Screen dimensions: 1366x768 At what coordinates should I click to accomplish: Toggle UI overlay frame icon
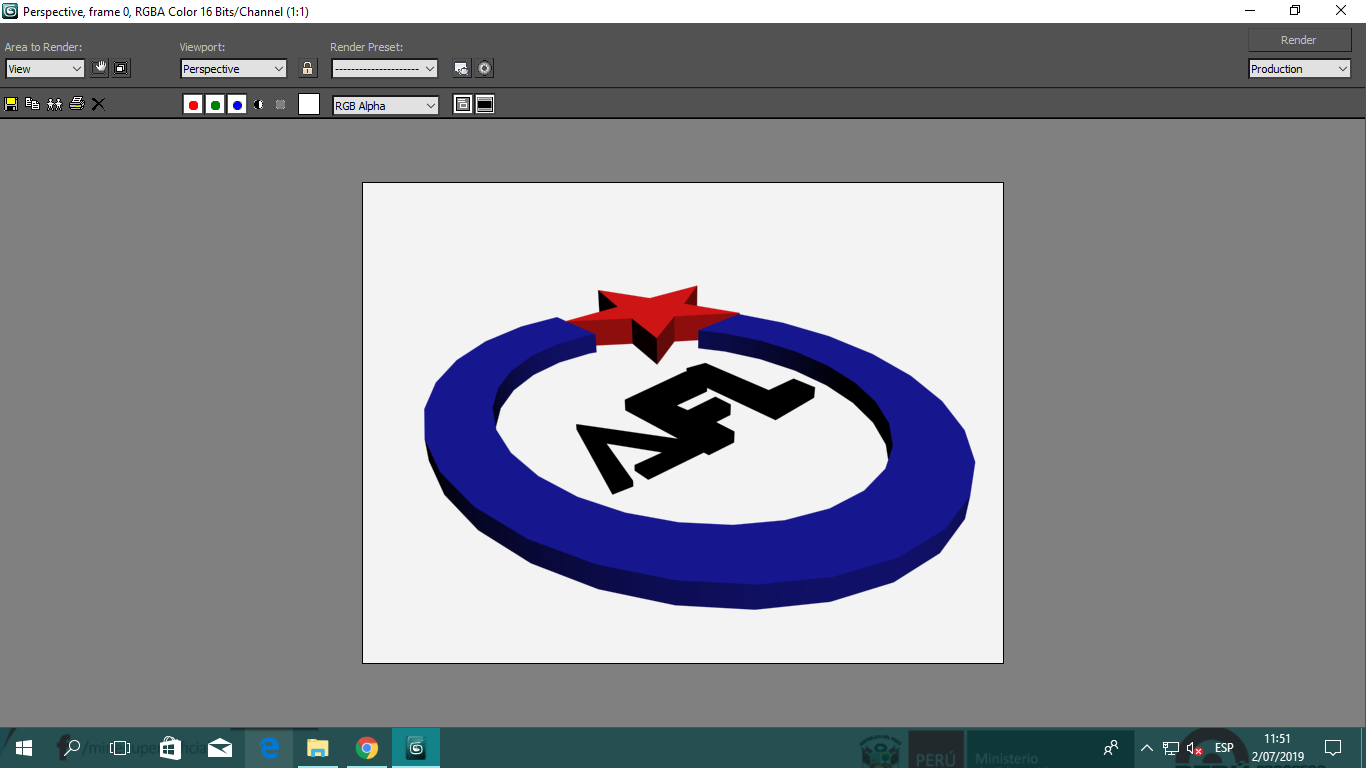(463, 105)
